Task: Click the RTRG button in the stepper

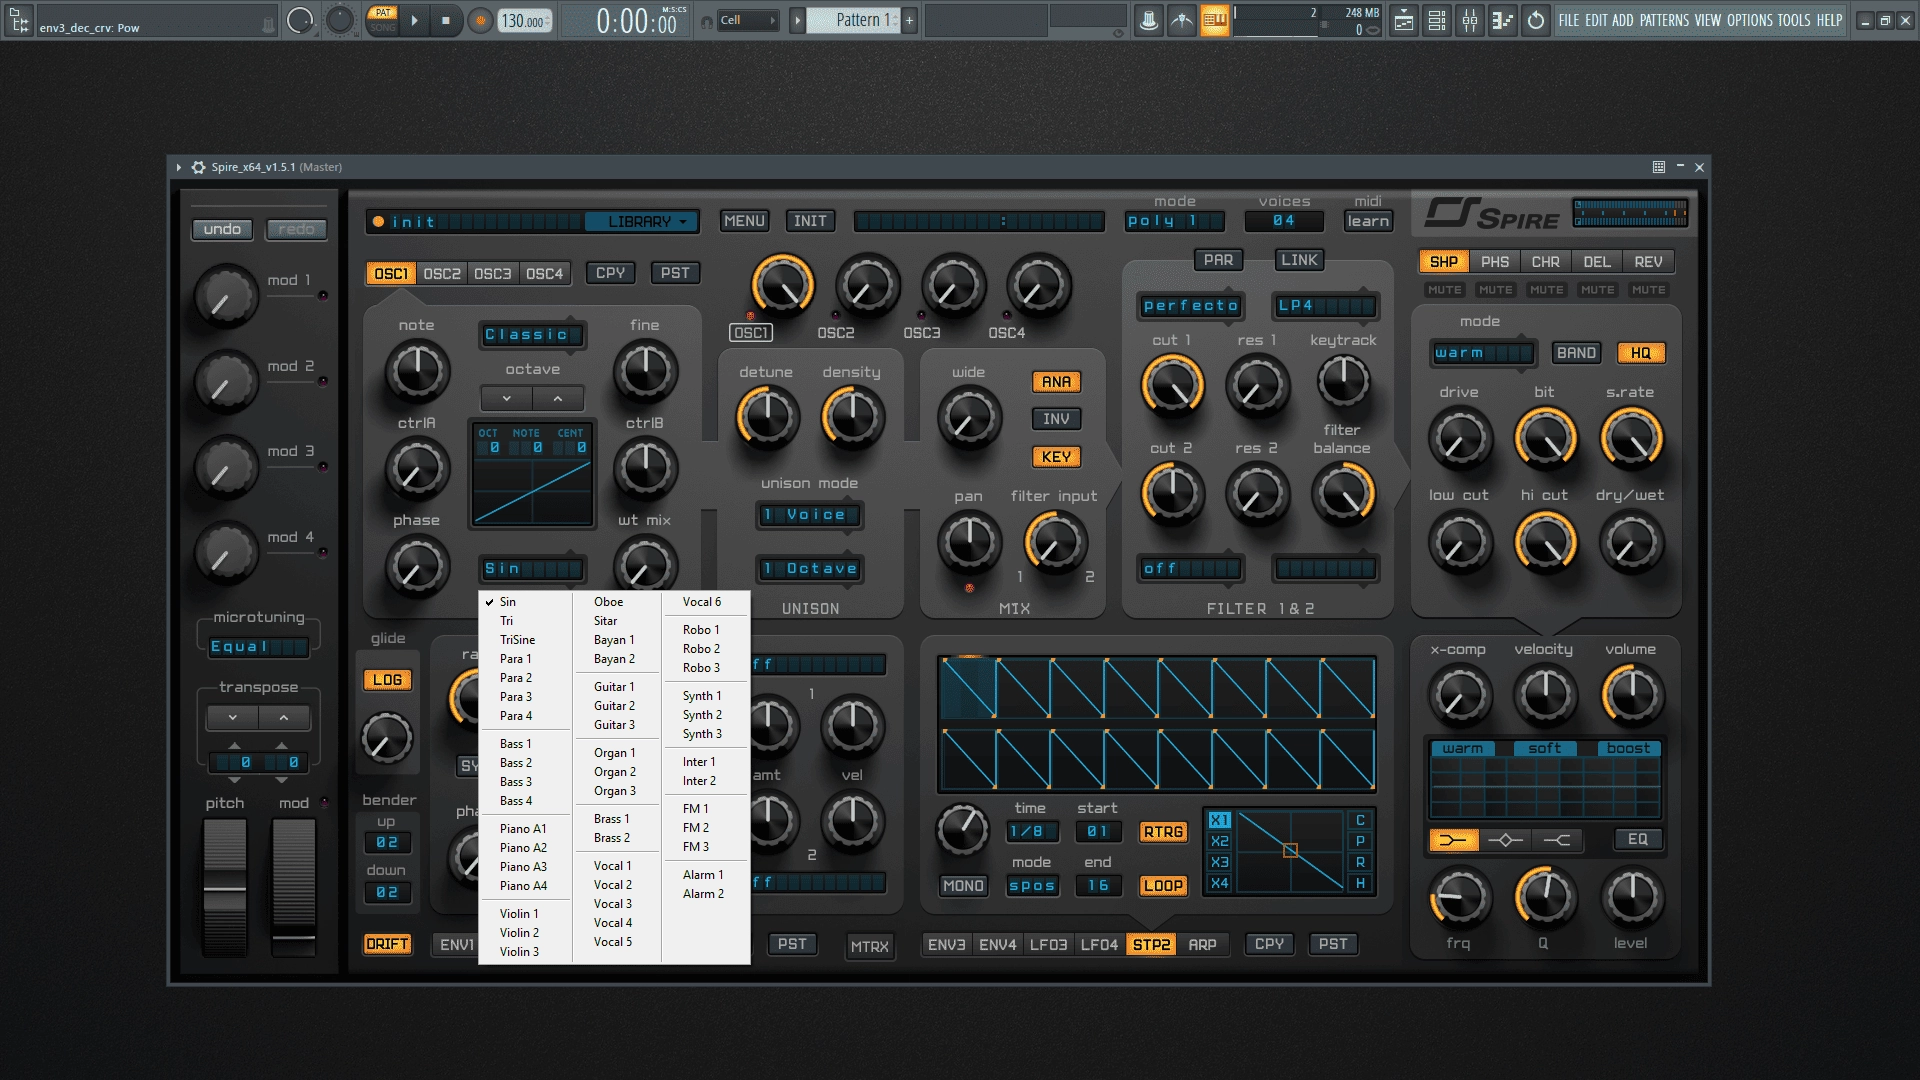Action: pos(1163,832)
